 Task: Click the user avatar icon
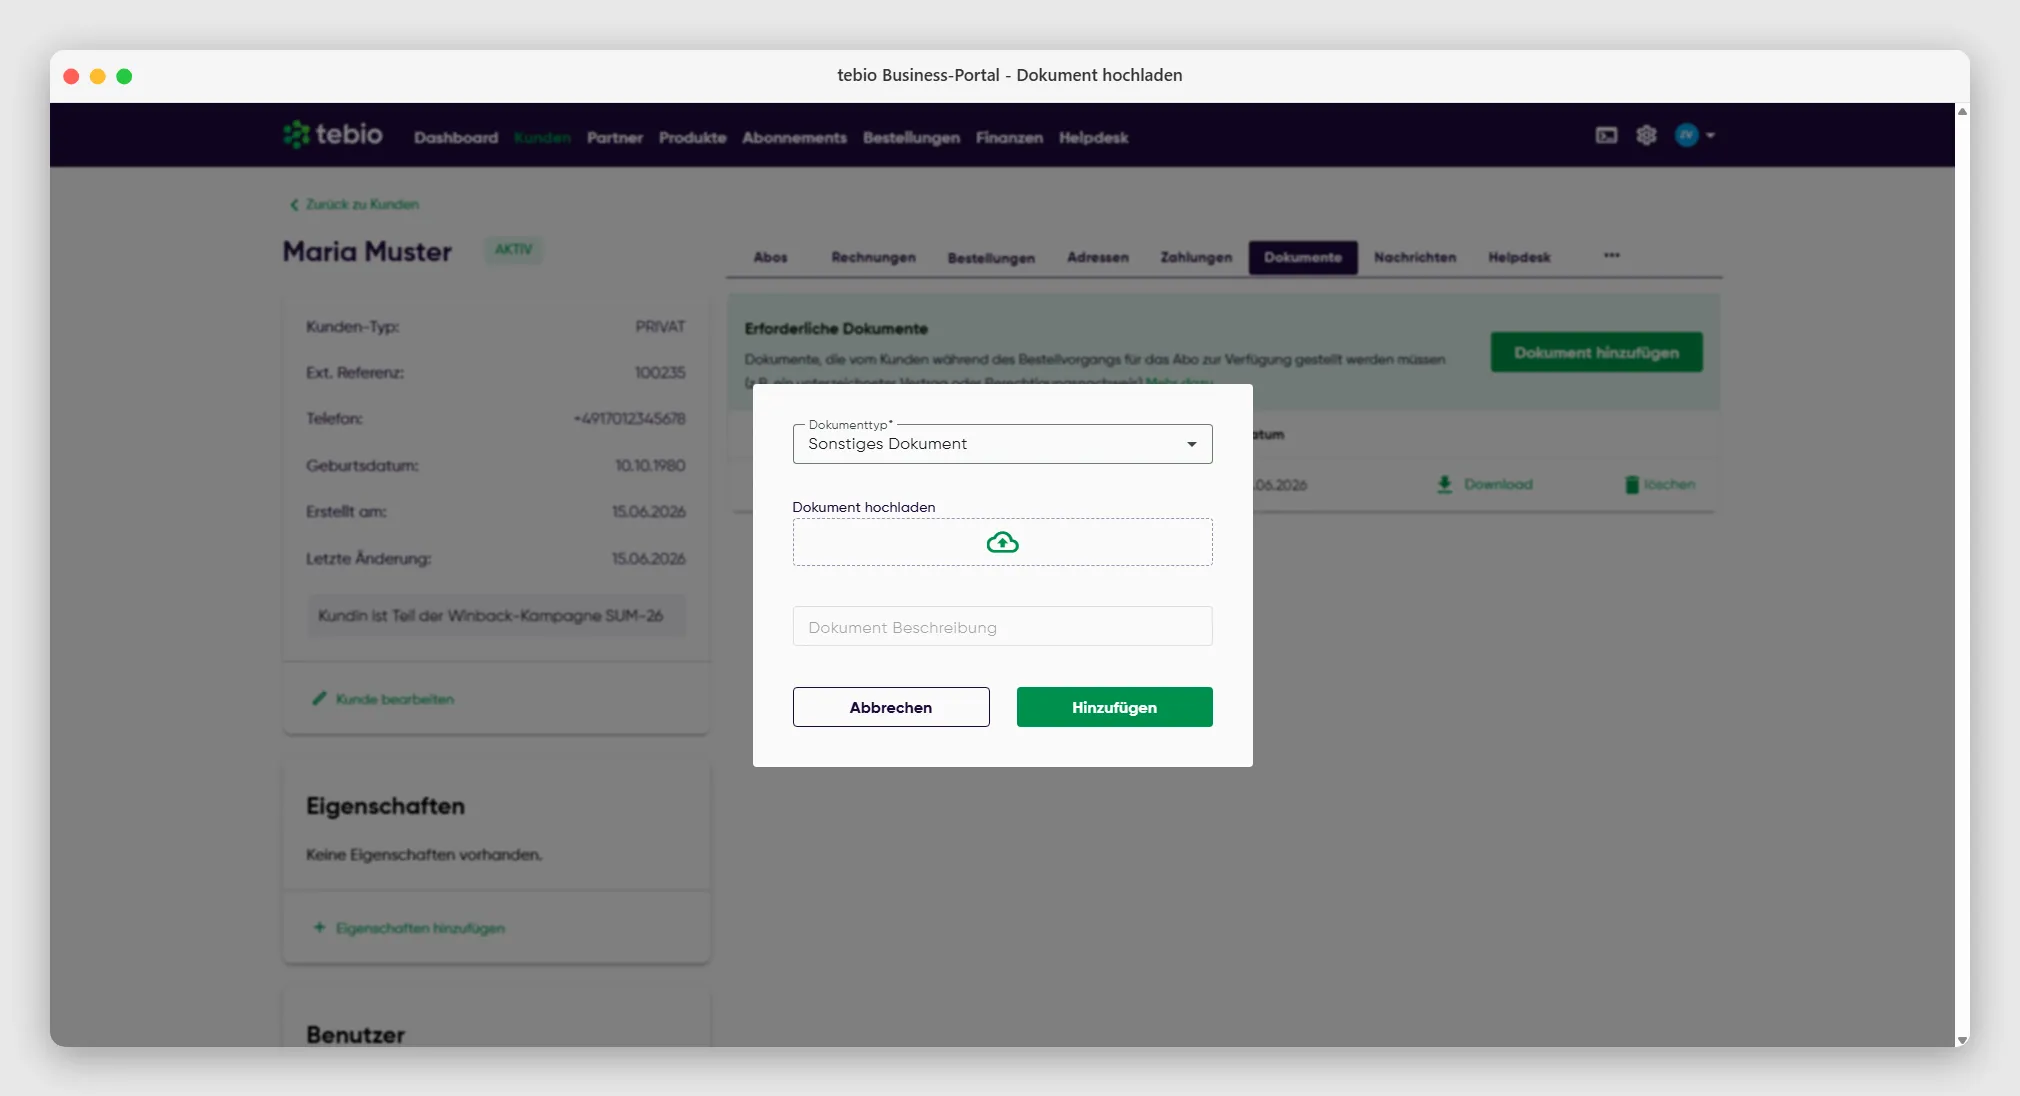click(1687, 135)
